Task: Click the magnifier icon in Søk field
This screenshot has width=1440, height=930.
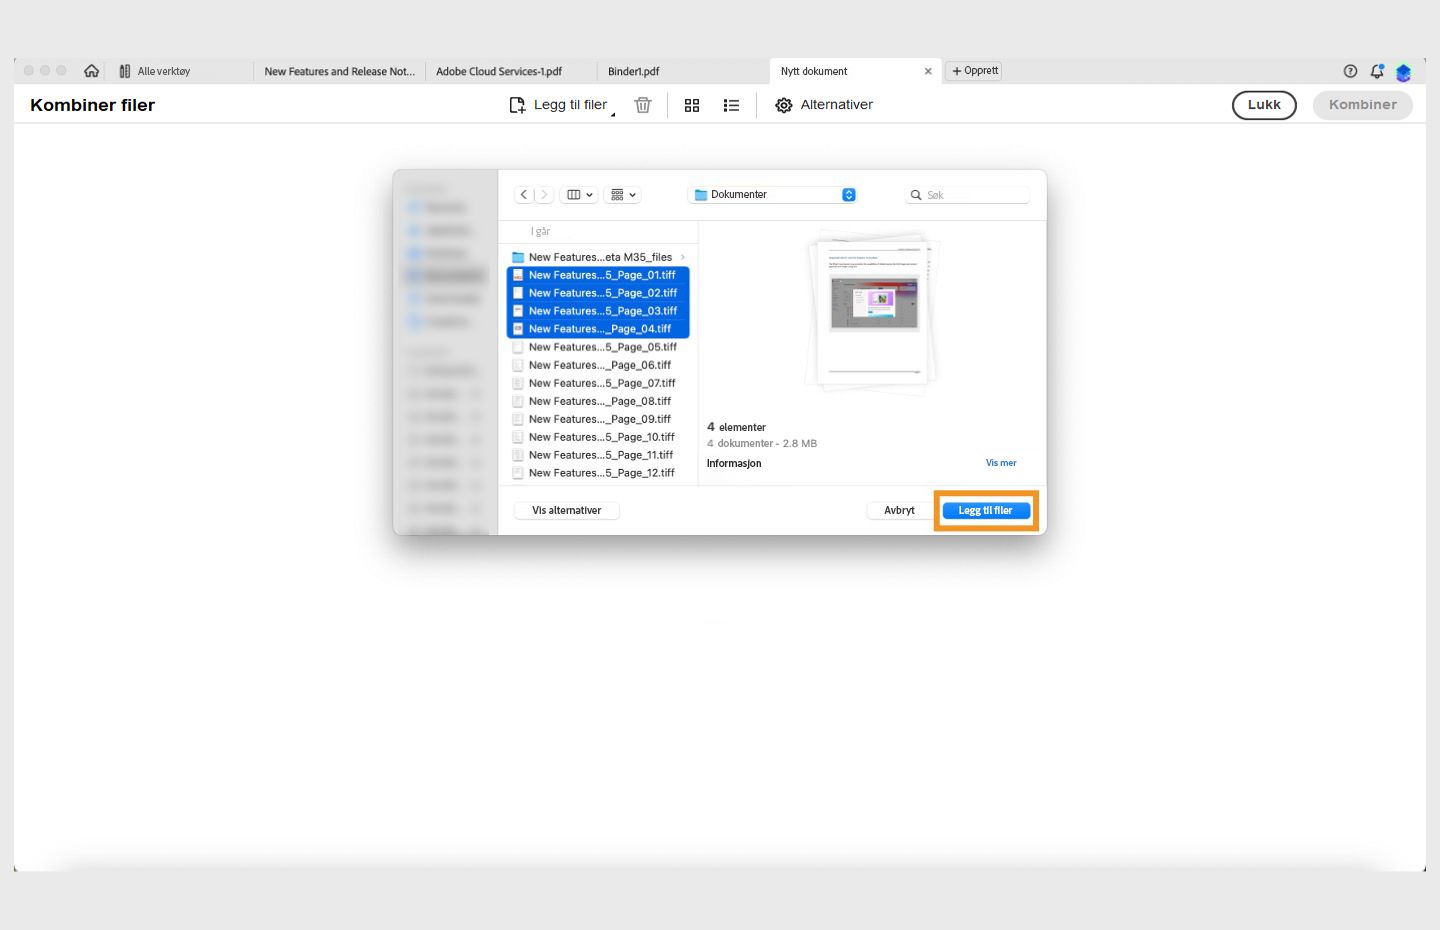Action: click(x=916, y=194)
